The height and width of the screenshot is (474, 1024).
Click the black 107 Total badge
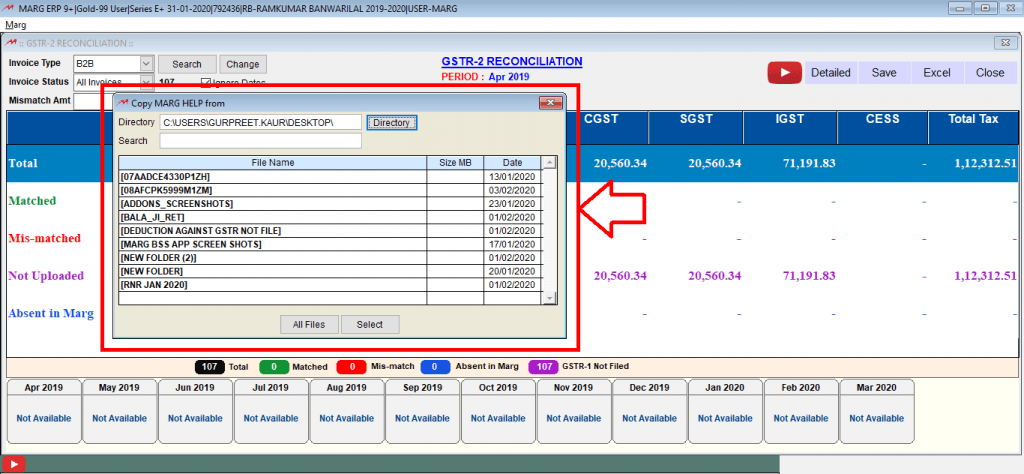210,367
